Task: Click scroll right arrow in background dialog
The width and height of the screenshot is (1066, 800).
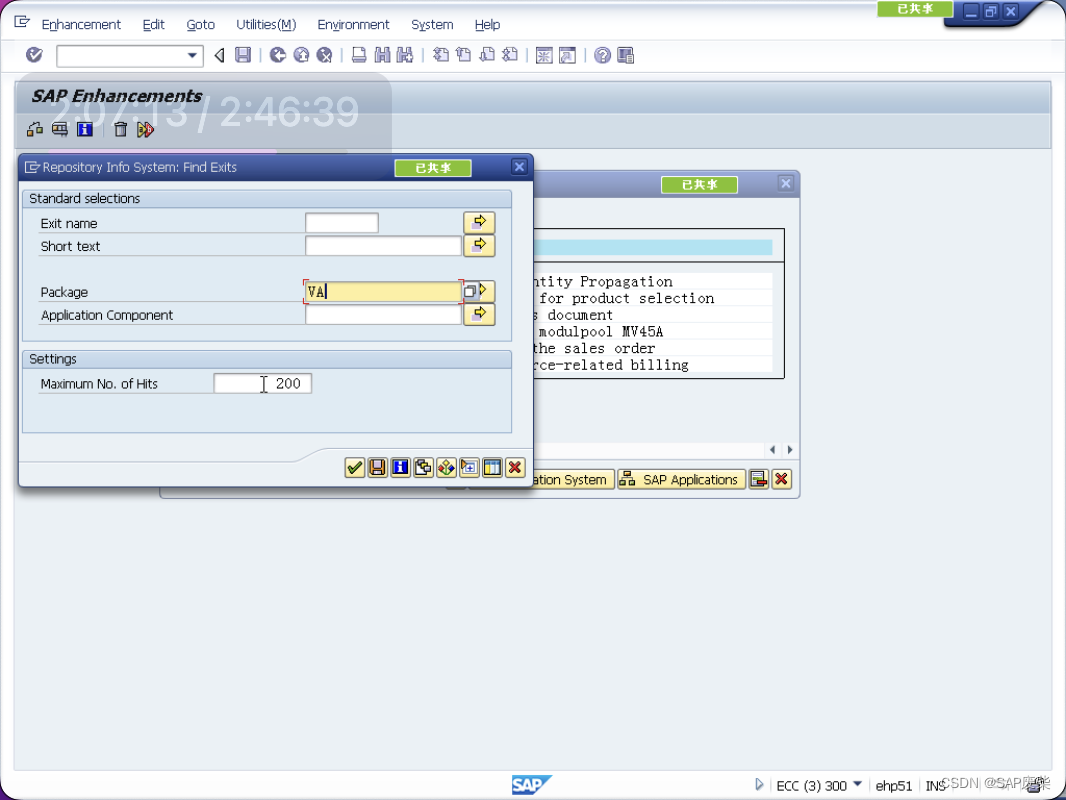Action: 789,450
